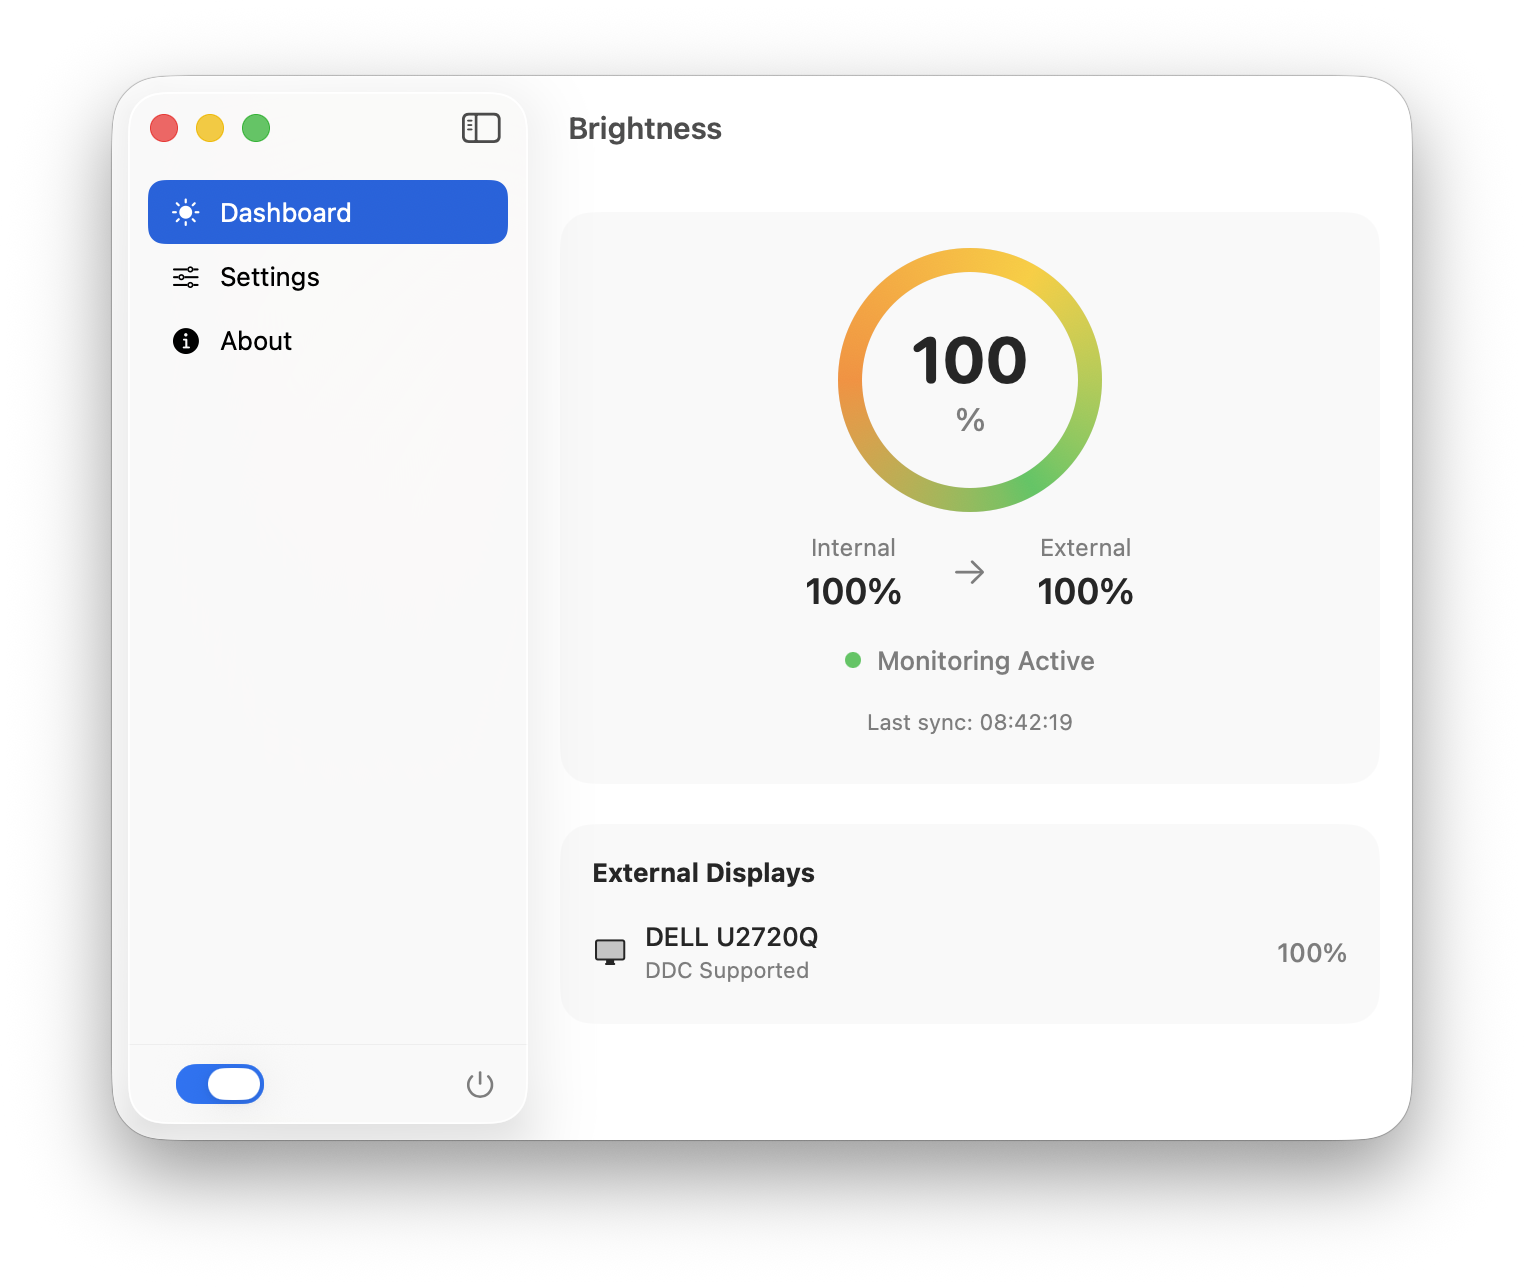Click the green Monitoring Active status dot
The width and height of the screenshot is (1524, 1288).
853,660
